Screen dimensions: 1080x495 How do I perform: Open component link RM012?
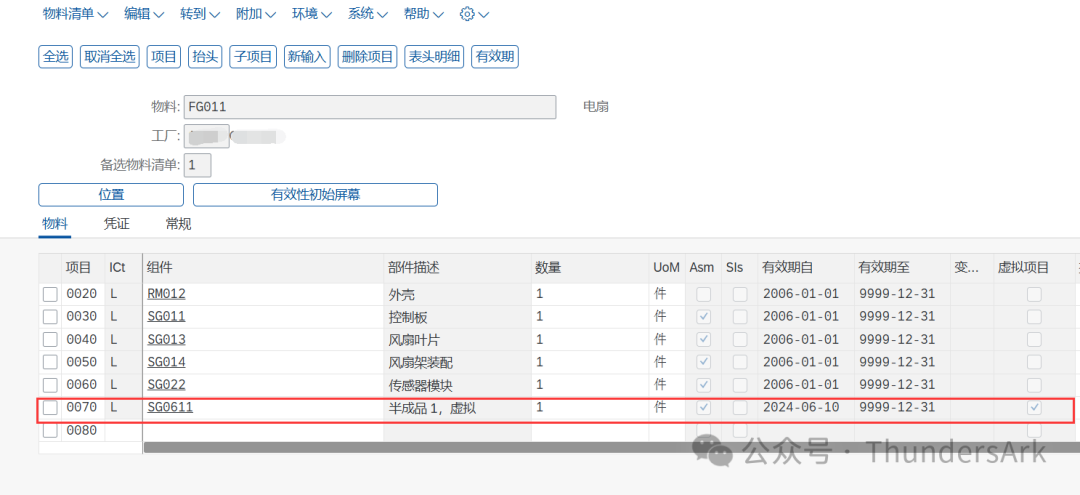point(166,294)
